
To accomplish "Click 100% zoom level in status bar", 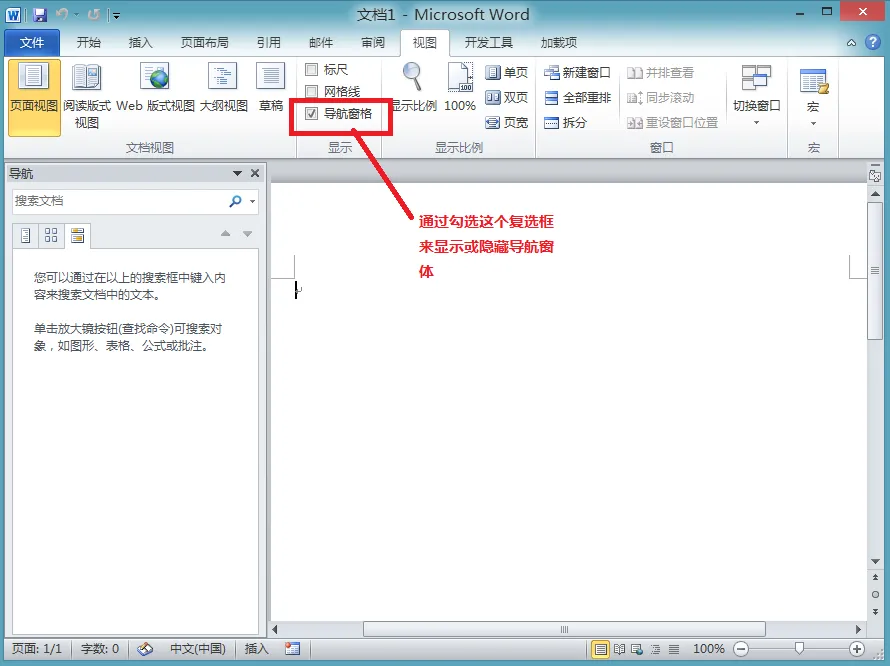I will (708, 648).
